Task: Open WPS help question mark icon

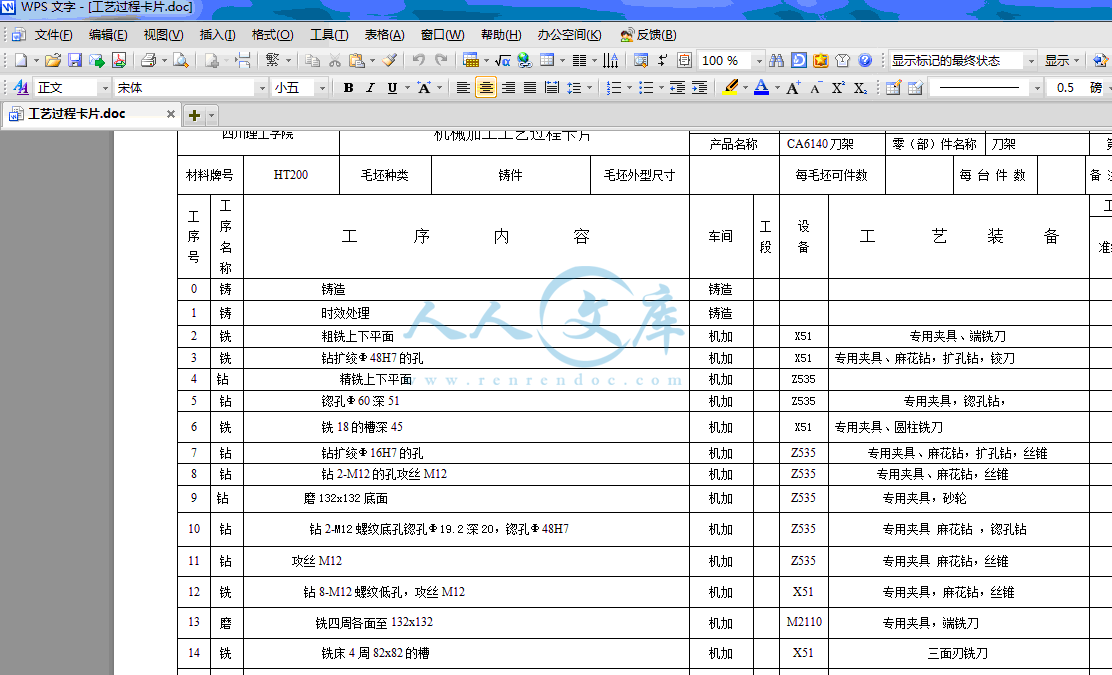Action: pos(864,60)
